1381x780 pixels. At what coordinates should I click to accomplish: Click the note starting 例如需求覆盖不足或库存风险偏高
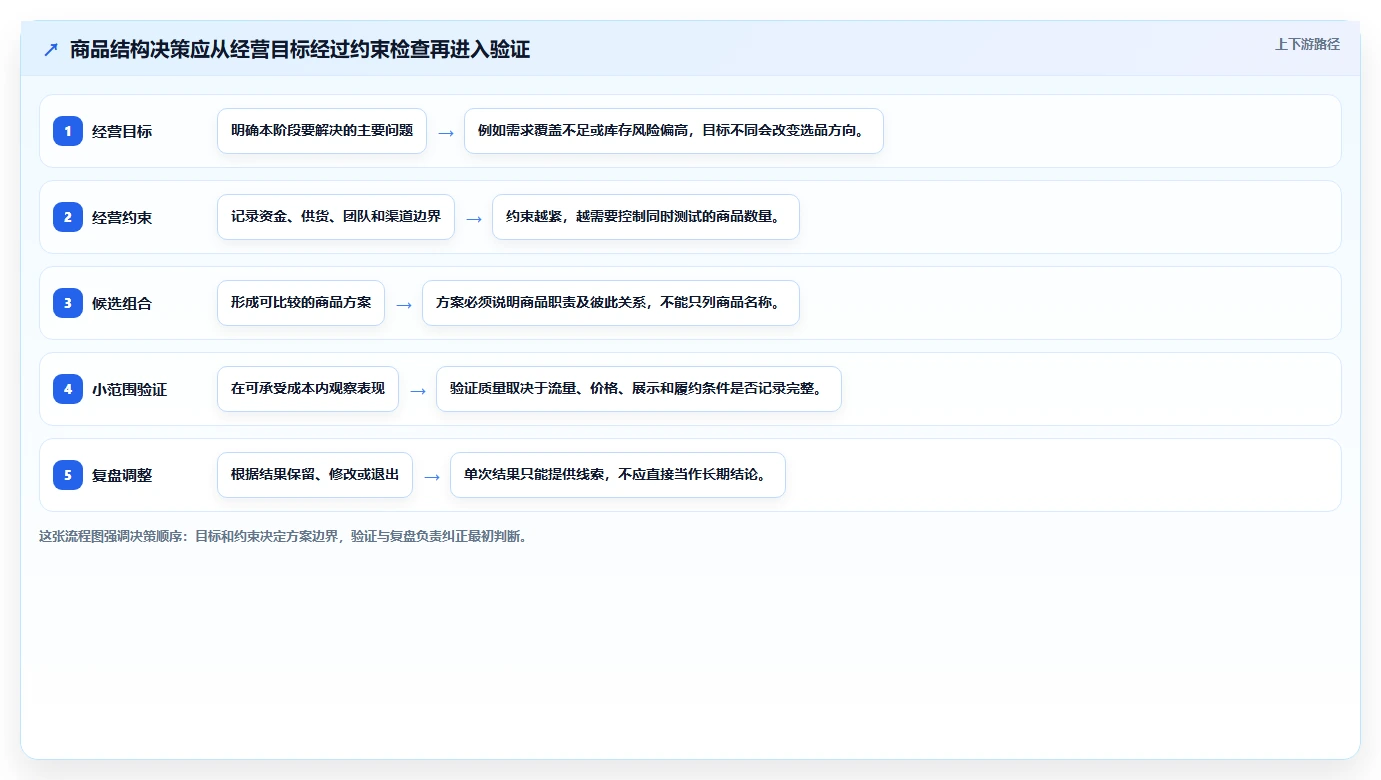point(674,131)
